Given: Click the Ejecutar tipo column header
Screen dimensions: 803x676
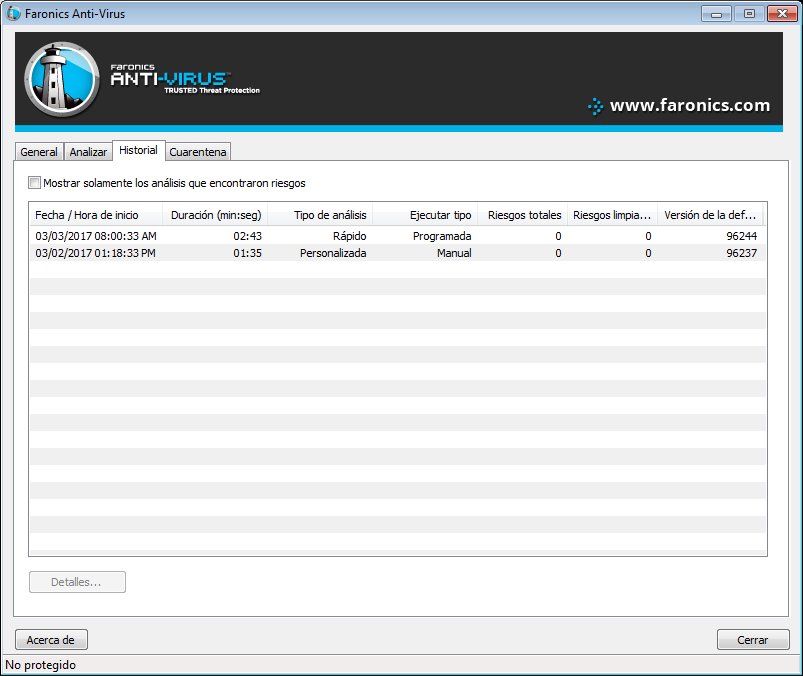Looking at the screenshot, I should point(425,215).
